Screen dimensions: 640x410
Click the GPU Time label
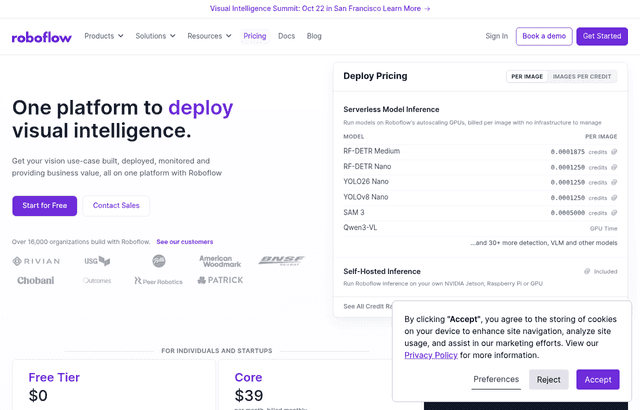(x=603, y=228)
